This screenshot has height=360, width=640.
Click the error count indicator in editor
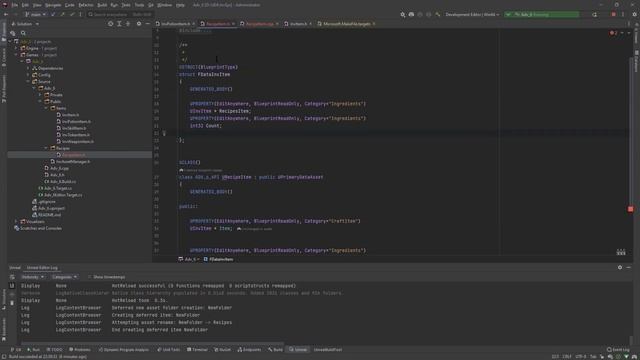pos(613,33)
